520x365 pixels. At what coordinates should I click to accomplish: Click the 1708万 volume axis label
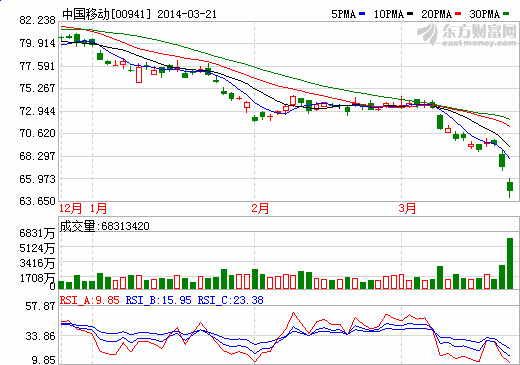coord(37,278)
